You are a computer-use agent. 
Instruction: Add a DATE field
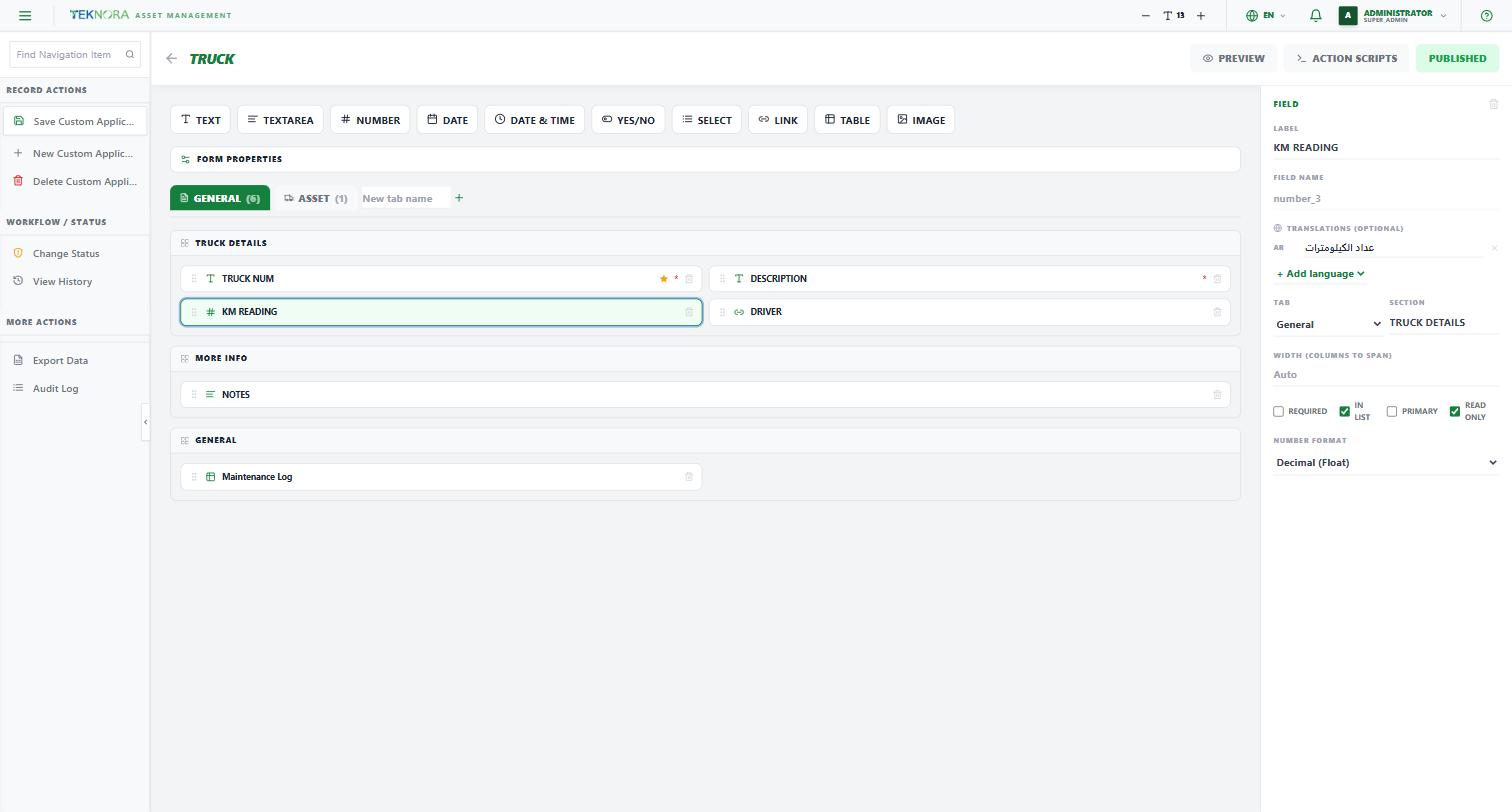pos(447,120)
